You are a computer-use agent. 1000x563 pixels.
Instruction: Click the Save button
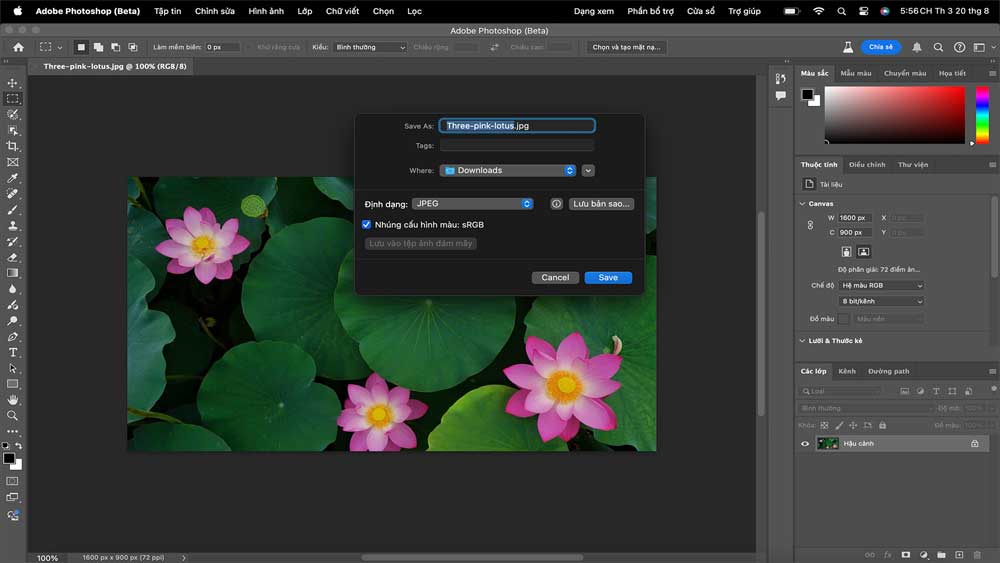click(x=608, y=277)
